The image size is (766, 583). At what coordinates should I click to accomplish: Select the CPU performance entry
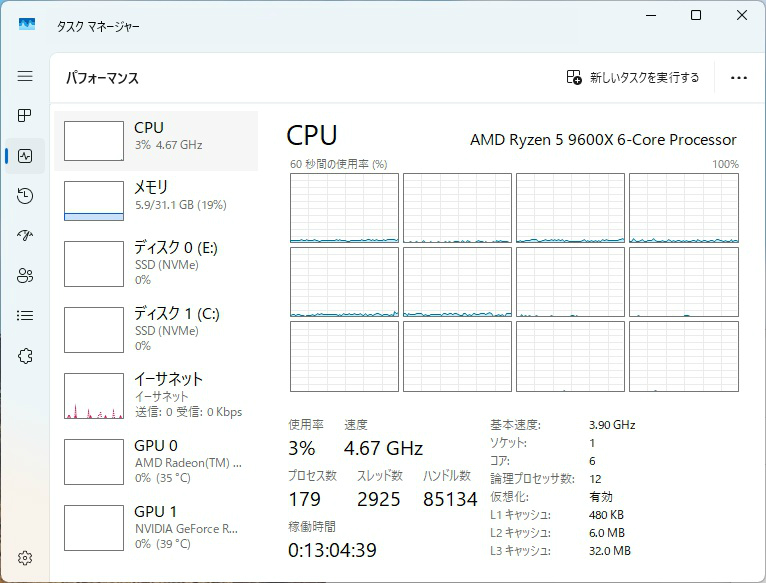pyautogui.click(x=156, y=140)
